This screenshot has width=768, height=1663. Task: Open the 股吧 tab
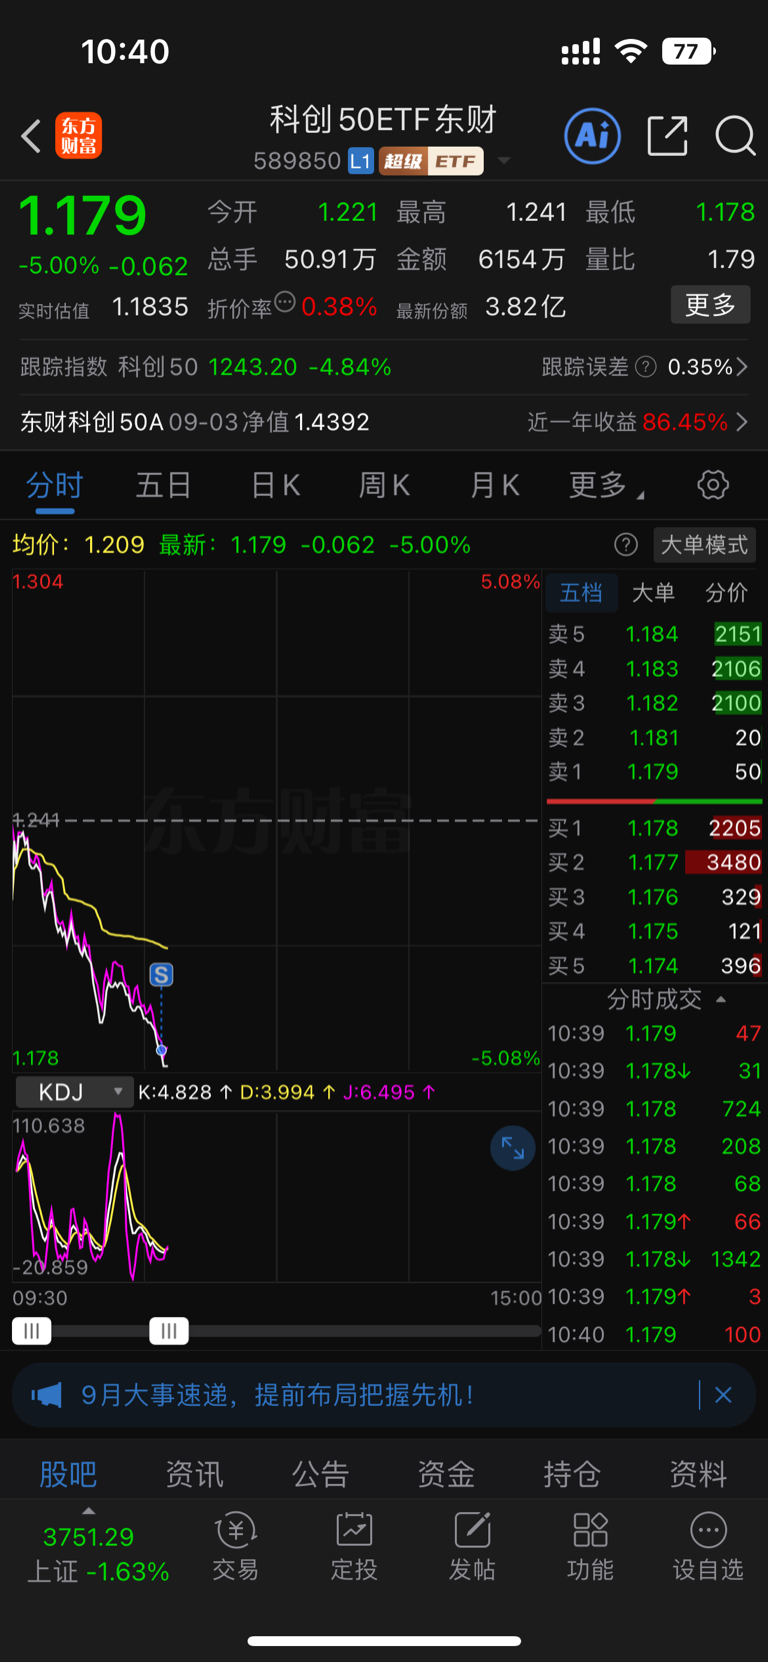[x=68, y=1473]
